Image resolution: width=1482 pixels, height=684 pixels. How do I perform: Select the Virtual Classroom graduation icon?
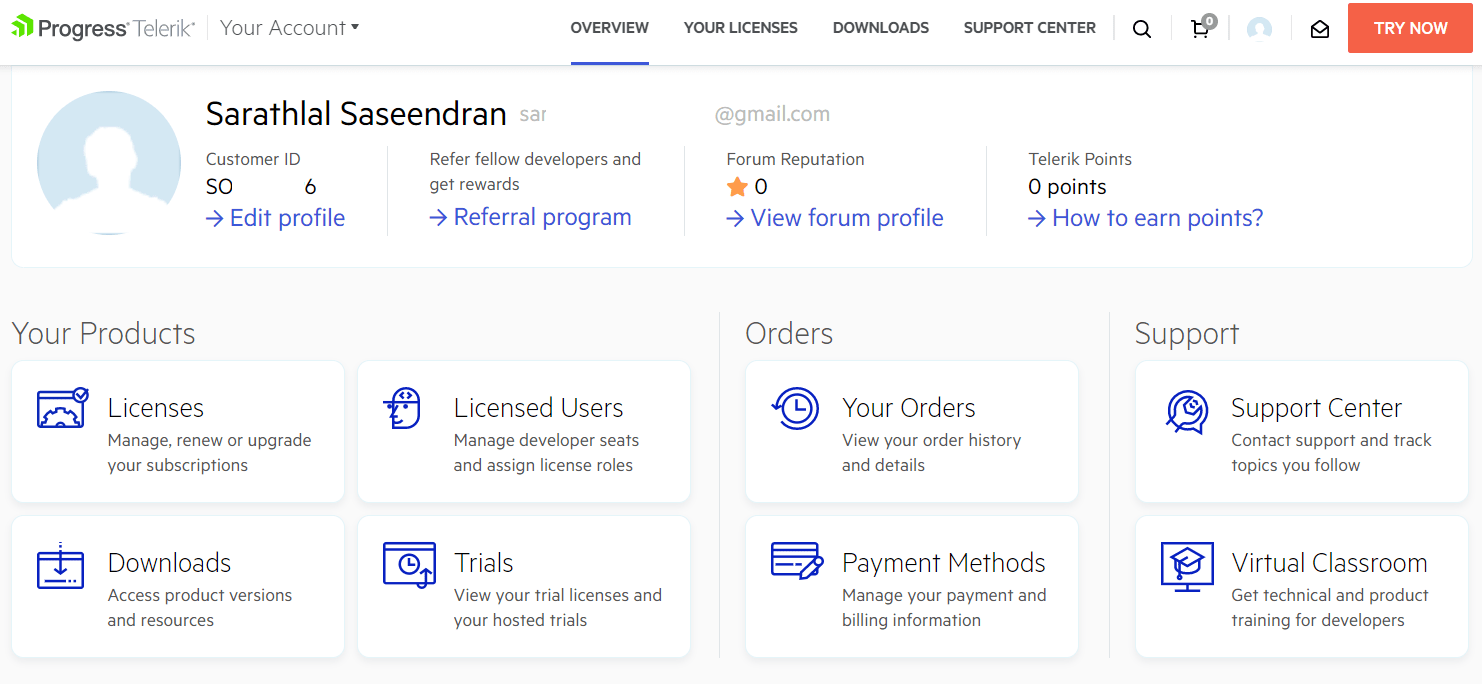[x=1187, y=563]
